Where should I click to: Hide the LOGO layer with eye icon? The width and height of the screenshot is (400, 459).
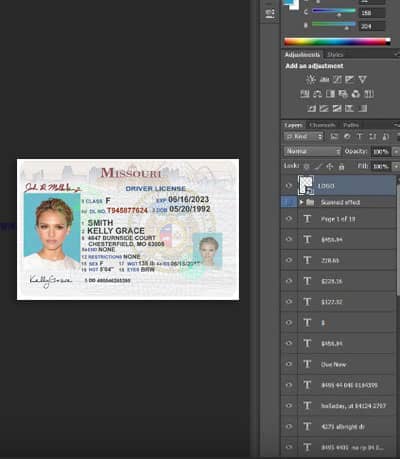(x=289, y=186)
